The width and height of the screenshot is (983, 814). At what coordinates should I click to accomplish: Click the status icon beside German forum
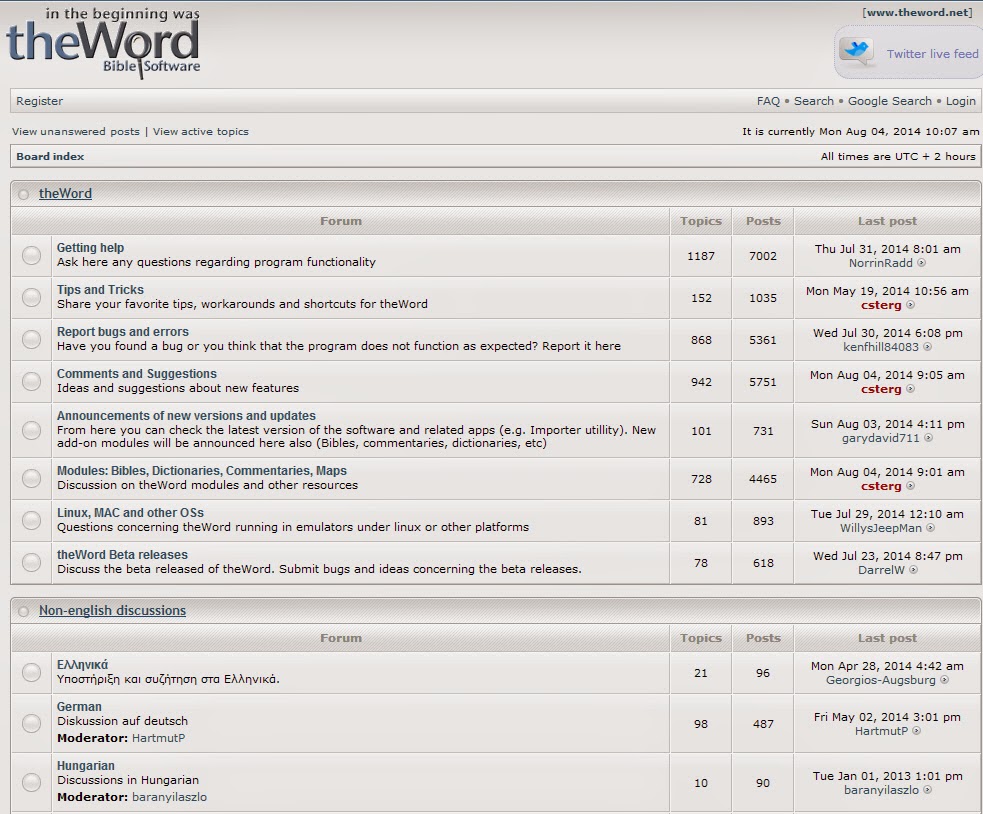pos(31,723)
